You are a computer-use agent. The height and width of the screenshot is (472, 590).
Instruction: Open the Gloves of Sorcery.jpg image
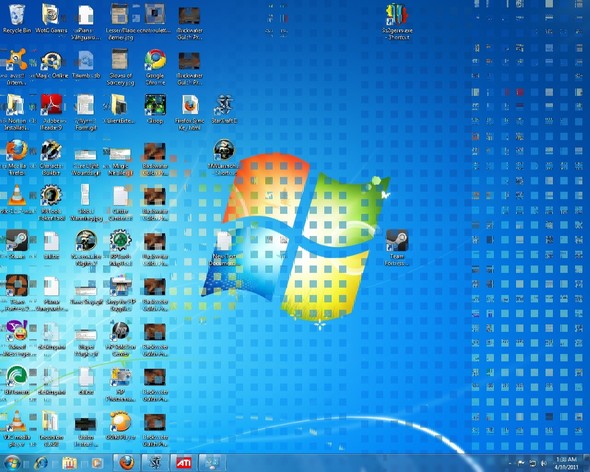point(120,67)
